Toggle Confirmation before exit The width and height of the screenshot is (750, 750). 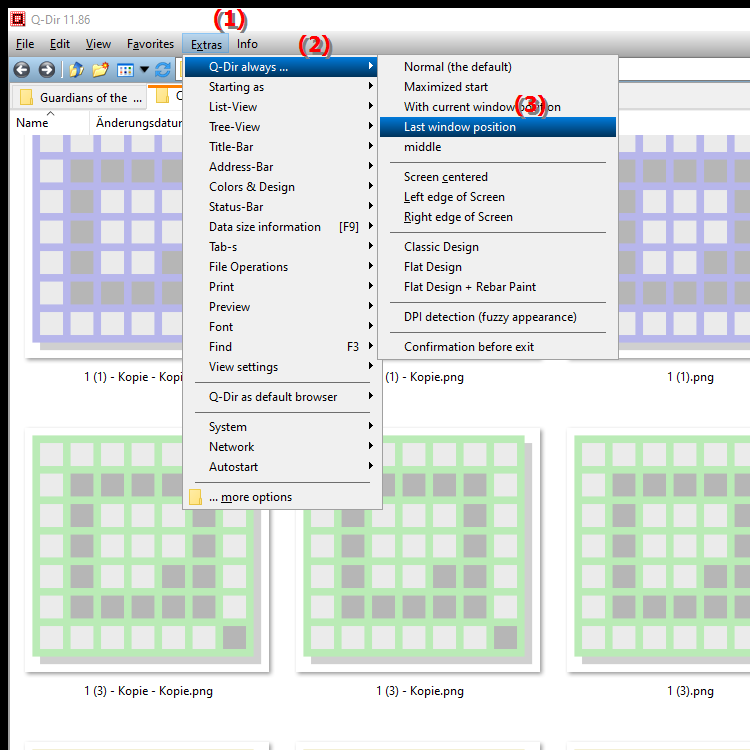(497, 347)
